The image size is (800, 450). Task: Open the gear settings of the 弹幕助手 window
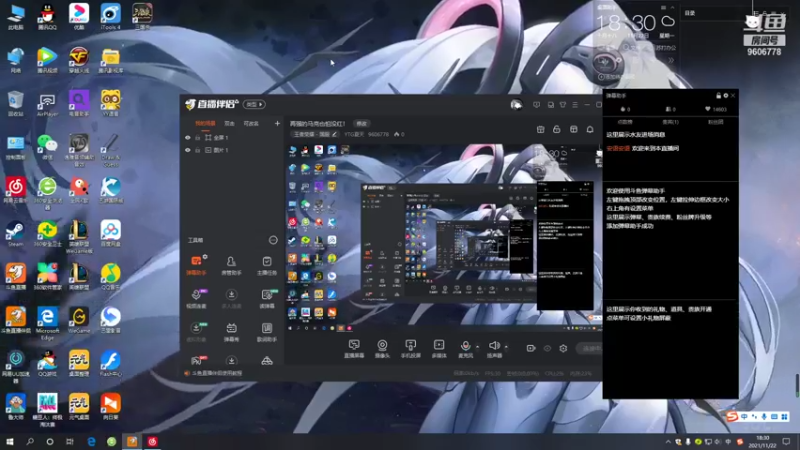726,95
